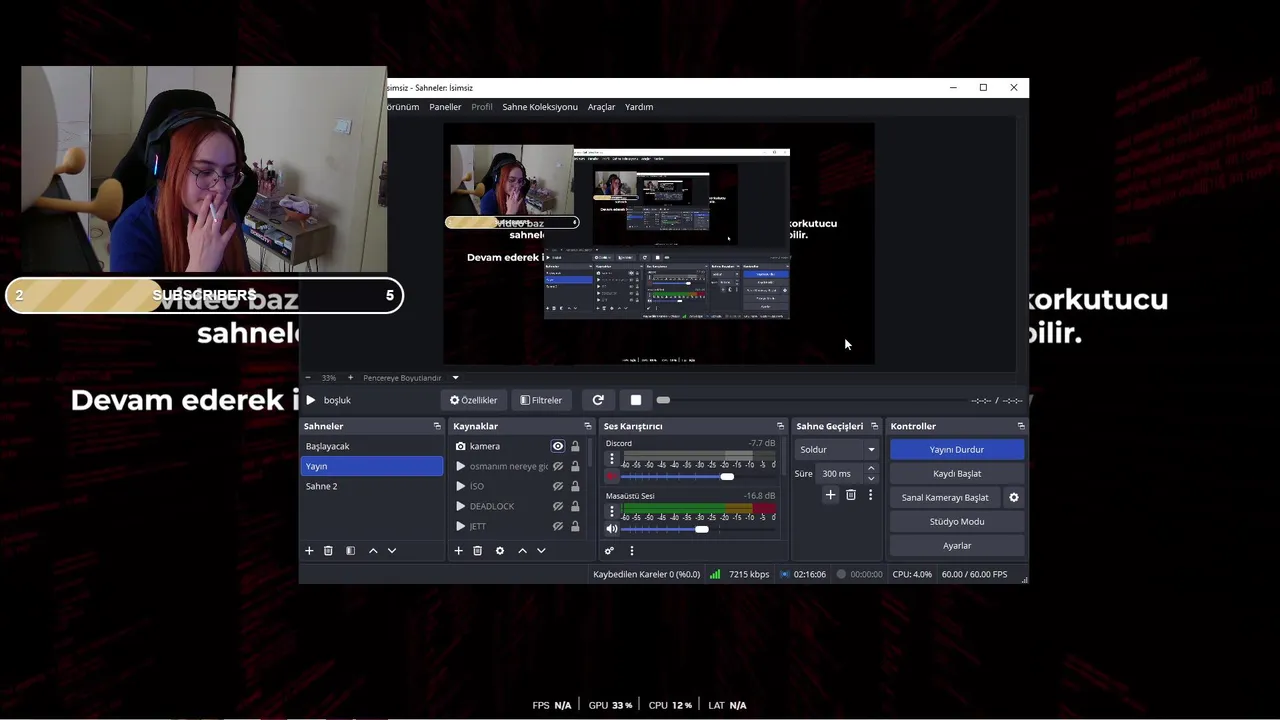The width and height of the screenshot is (1280, 720).
Task: Open Filtreler for the selected source
Action: (541, 400)
